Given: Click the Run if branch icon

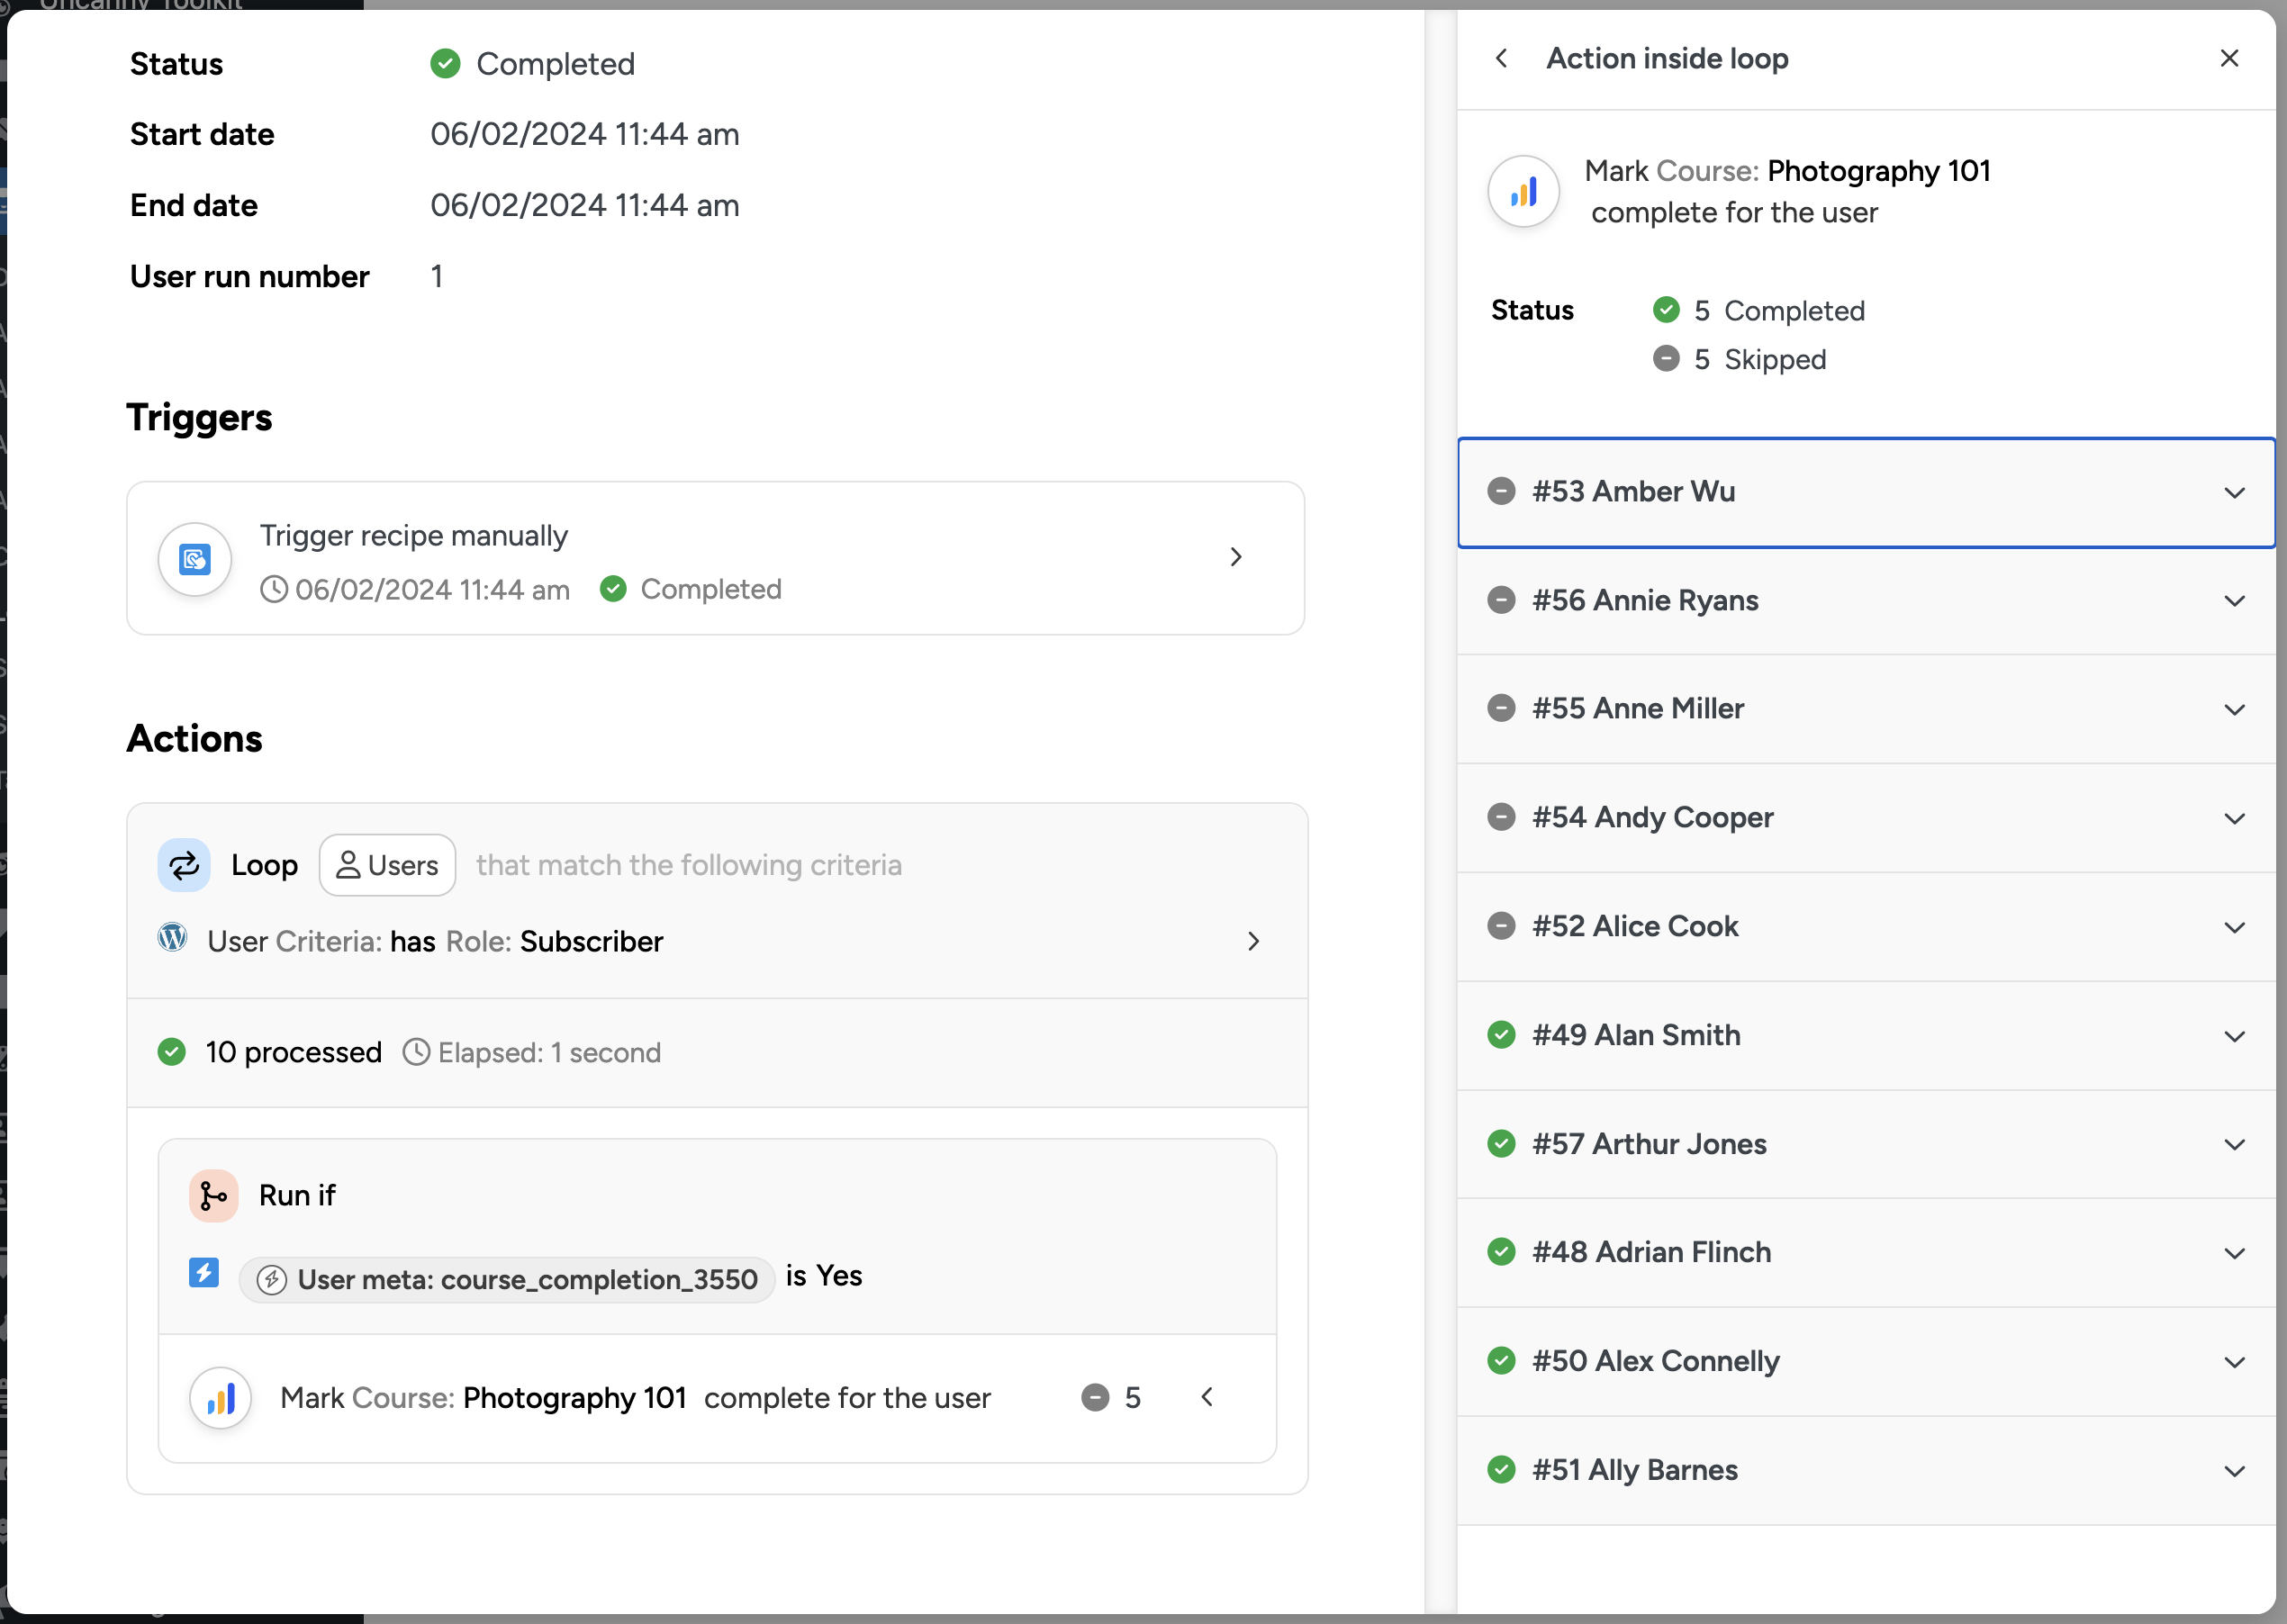Looking at the screenshot, I should coord(213,1195).
